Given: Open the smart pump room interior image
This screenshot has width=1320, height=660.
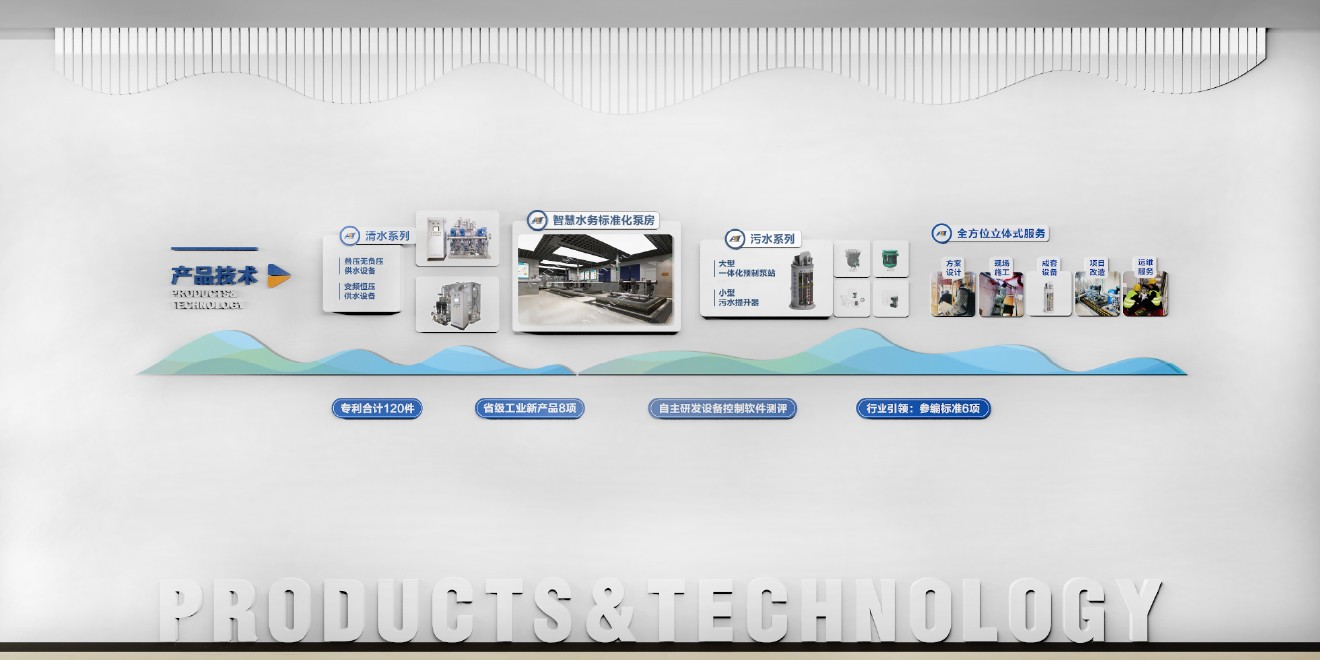Looking at the screenshot, I should pyautogui.click(x=595, y=280).
